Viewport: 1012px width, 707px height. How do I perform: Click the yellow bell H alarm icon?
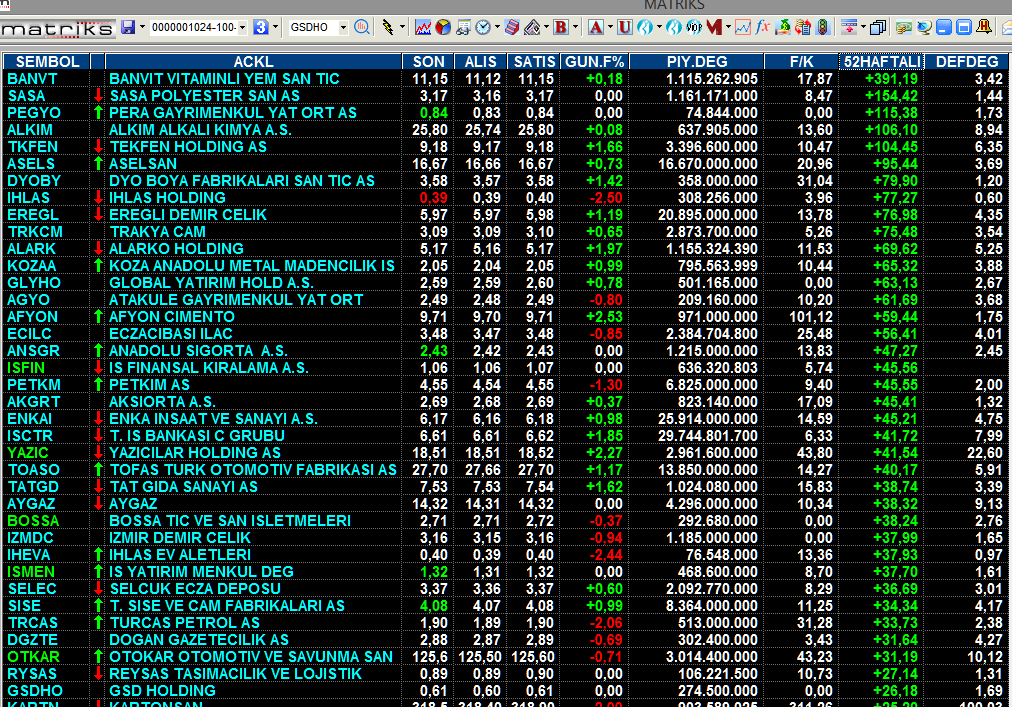tap(984, 27)
